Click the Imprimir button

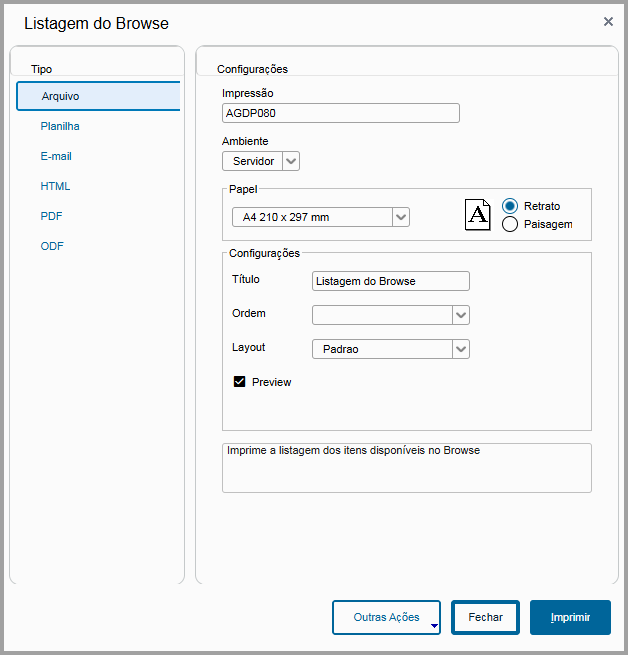click(570, 618)
